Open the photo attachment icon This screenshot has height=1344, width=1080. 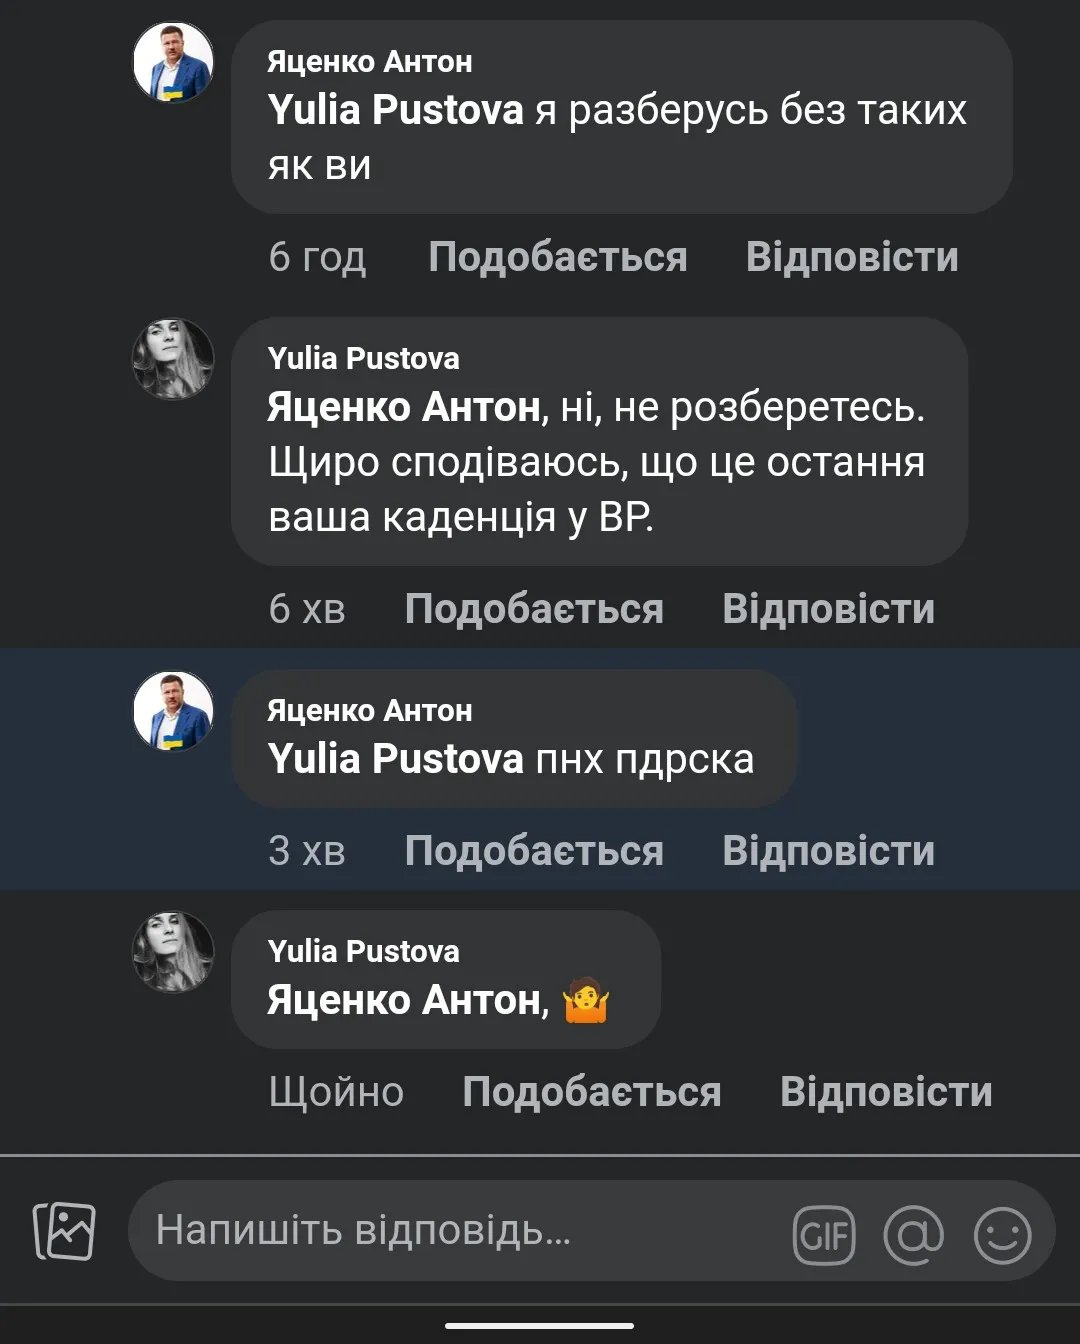pyautogui.click(x=65, y=1230)
